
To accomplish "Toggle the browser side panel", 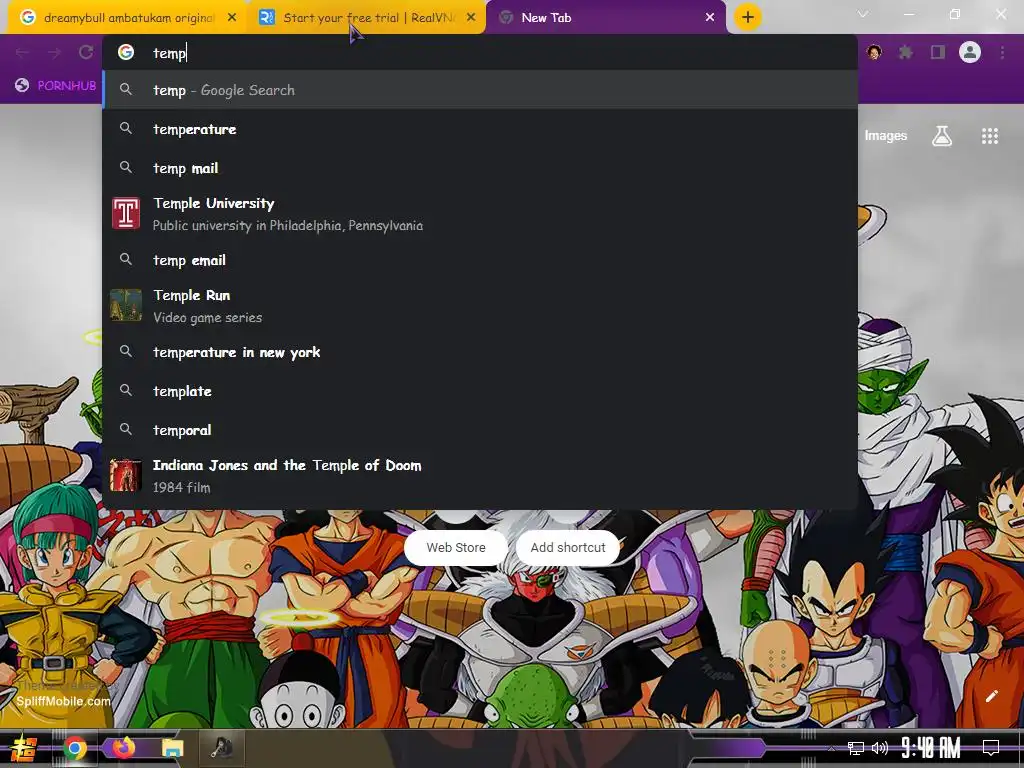I will point(938,52).
